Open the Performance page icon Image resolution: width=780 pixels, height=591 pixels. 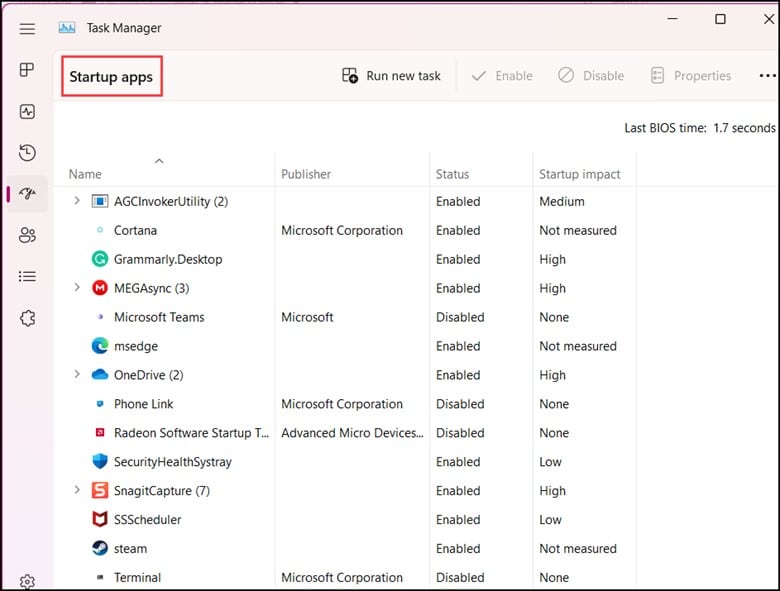point(27,111)
